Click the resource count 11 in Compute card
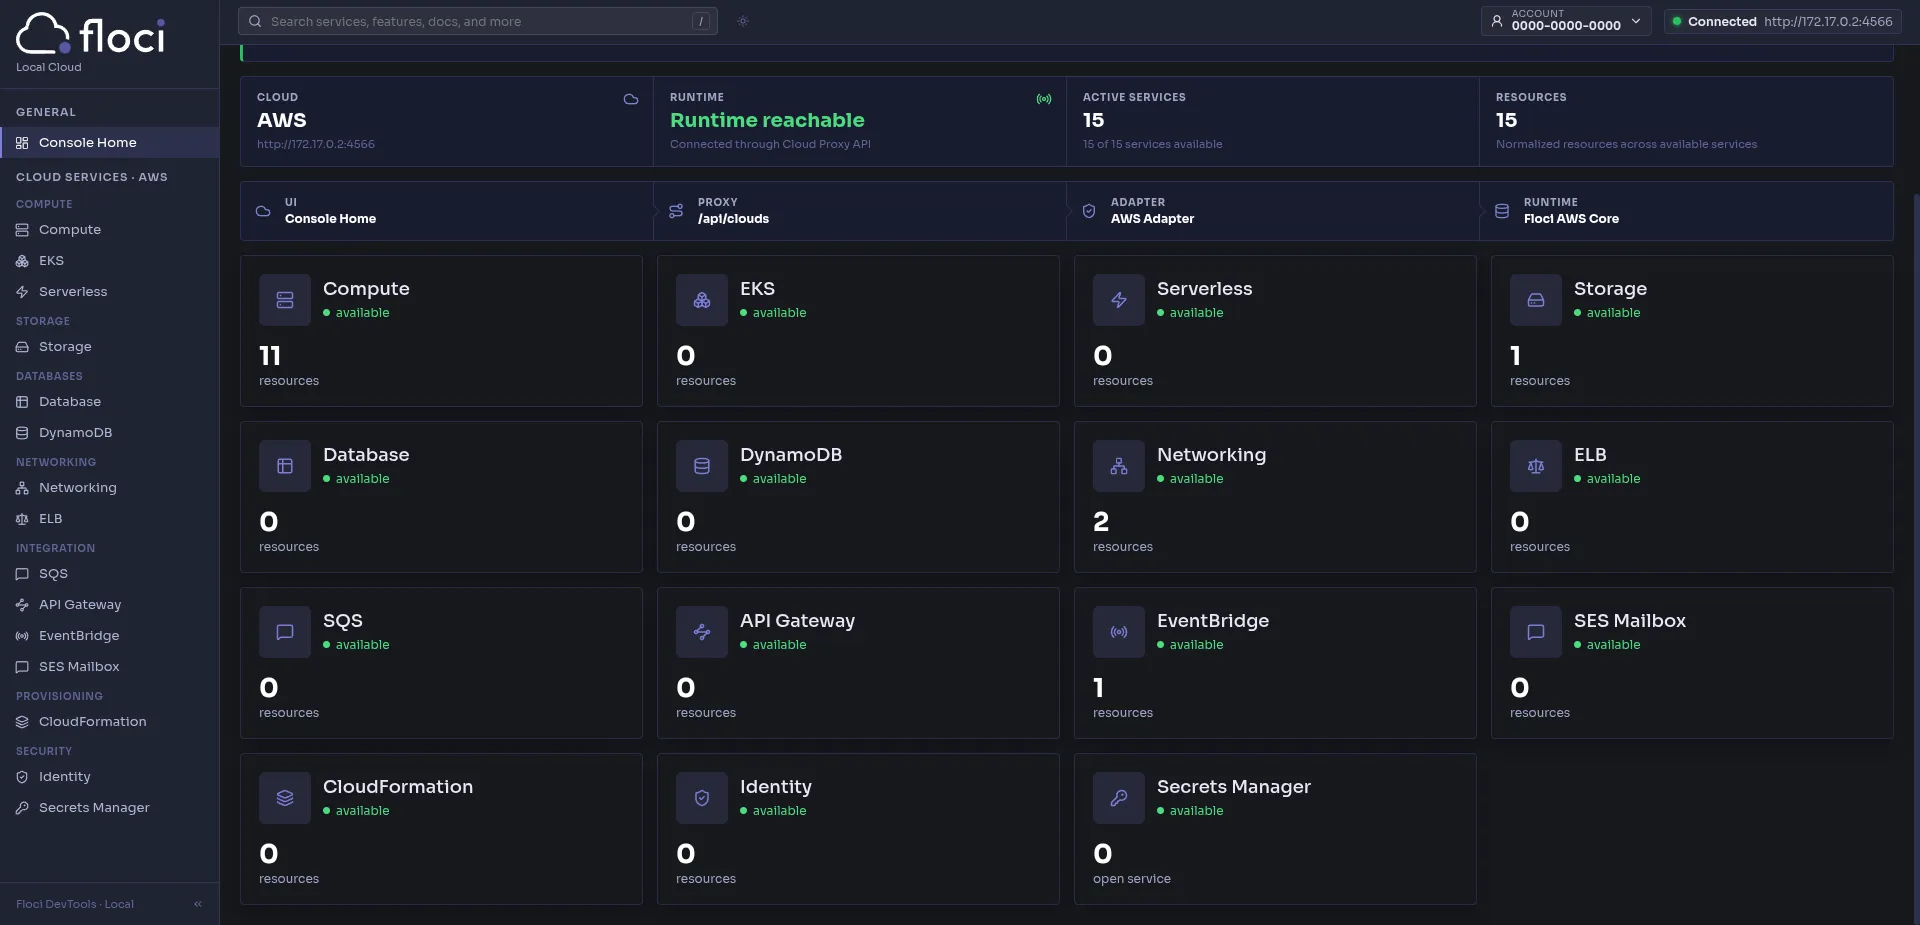1920x925 pixels. [x=270, y=356]
